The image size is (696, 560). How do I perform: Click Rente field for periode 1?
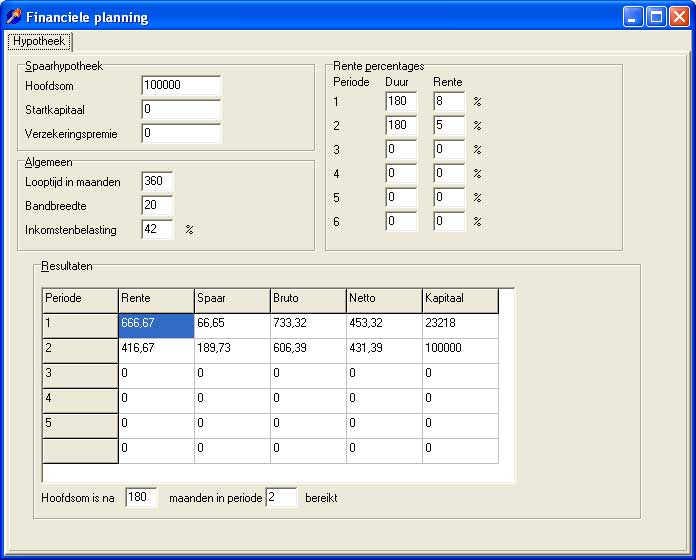click(x=449, y=101)
